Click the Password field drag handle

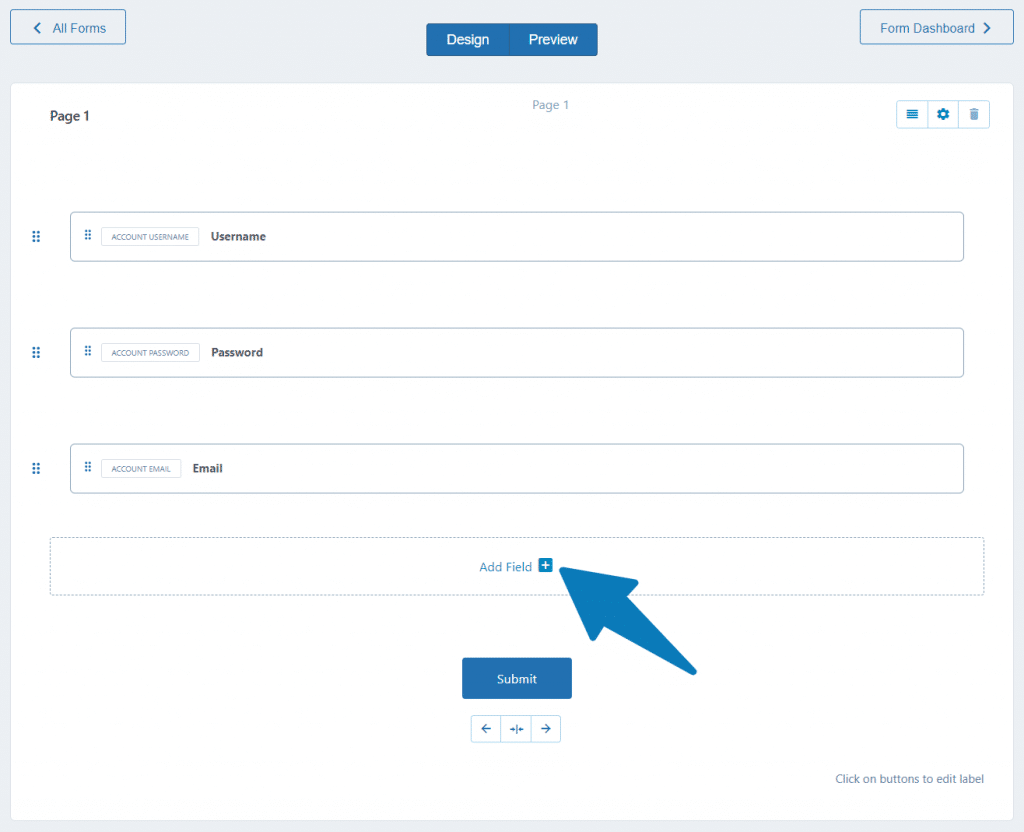tap(87, 351)
